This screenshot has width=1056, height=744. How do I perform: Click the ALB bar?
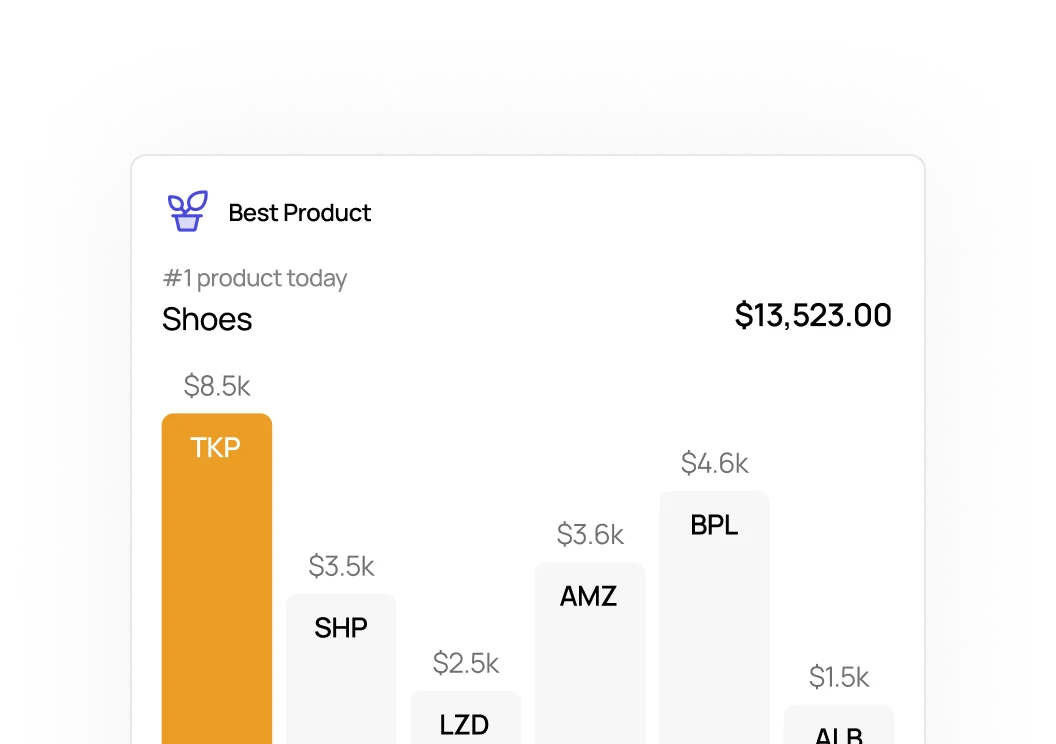(x=838, y=728)
